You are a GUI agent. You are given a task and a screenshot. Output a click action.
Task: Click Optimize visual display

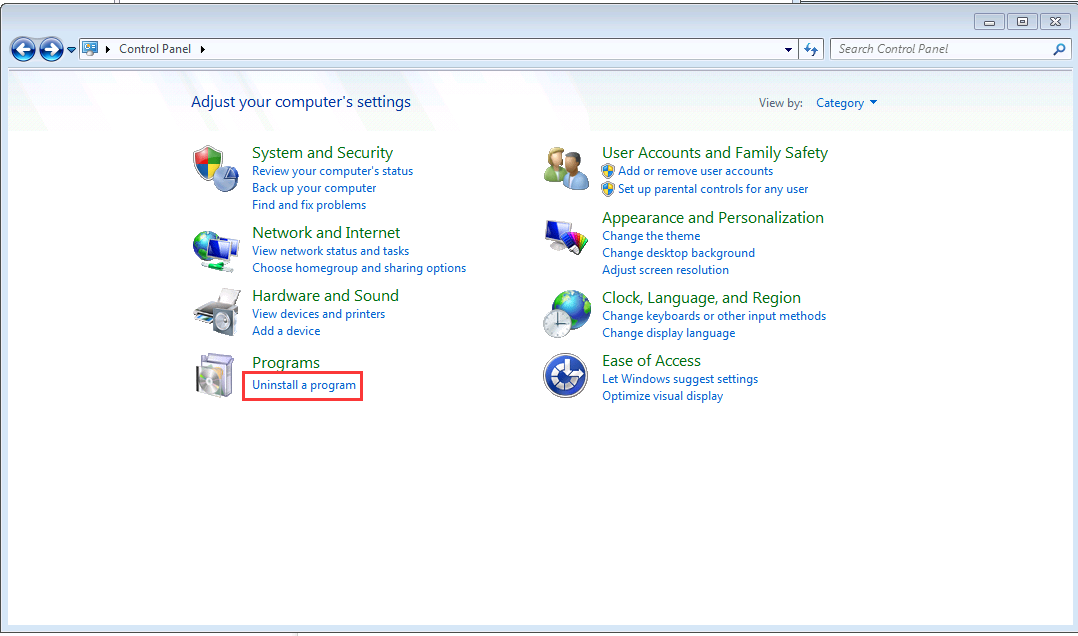[x=663, y=396]
